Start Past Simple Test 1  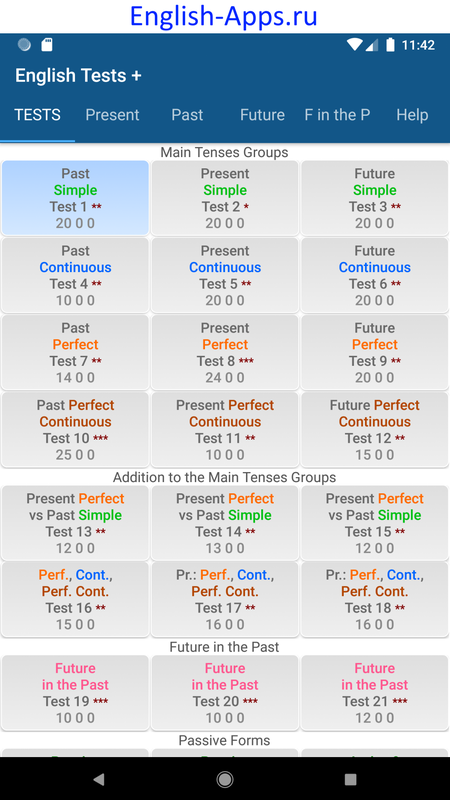click(76, 198)
